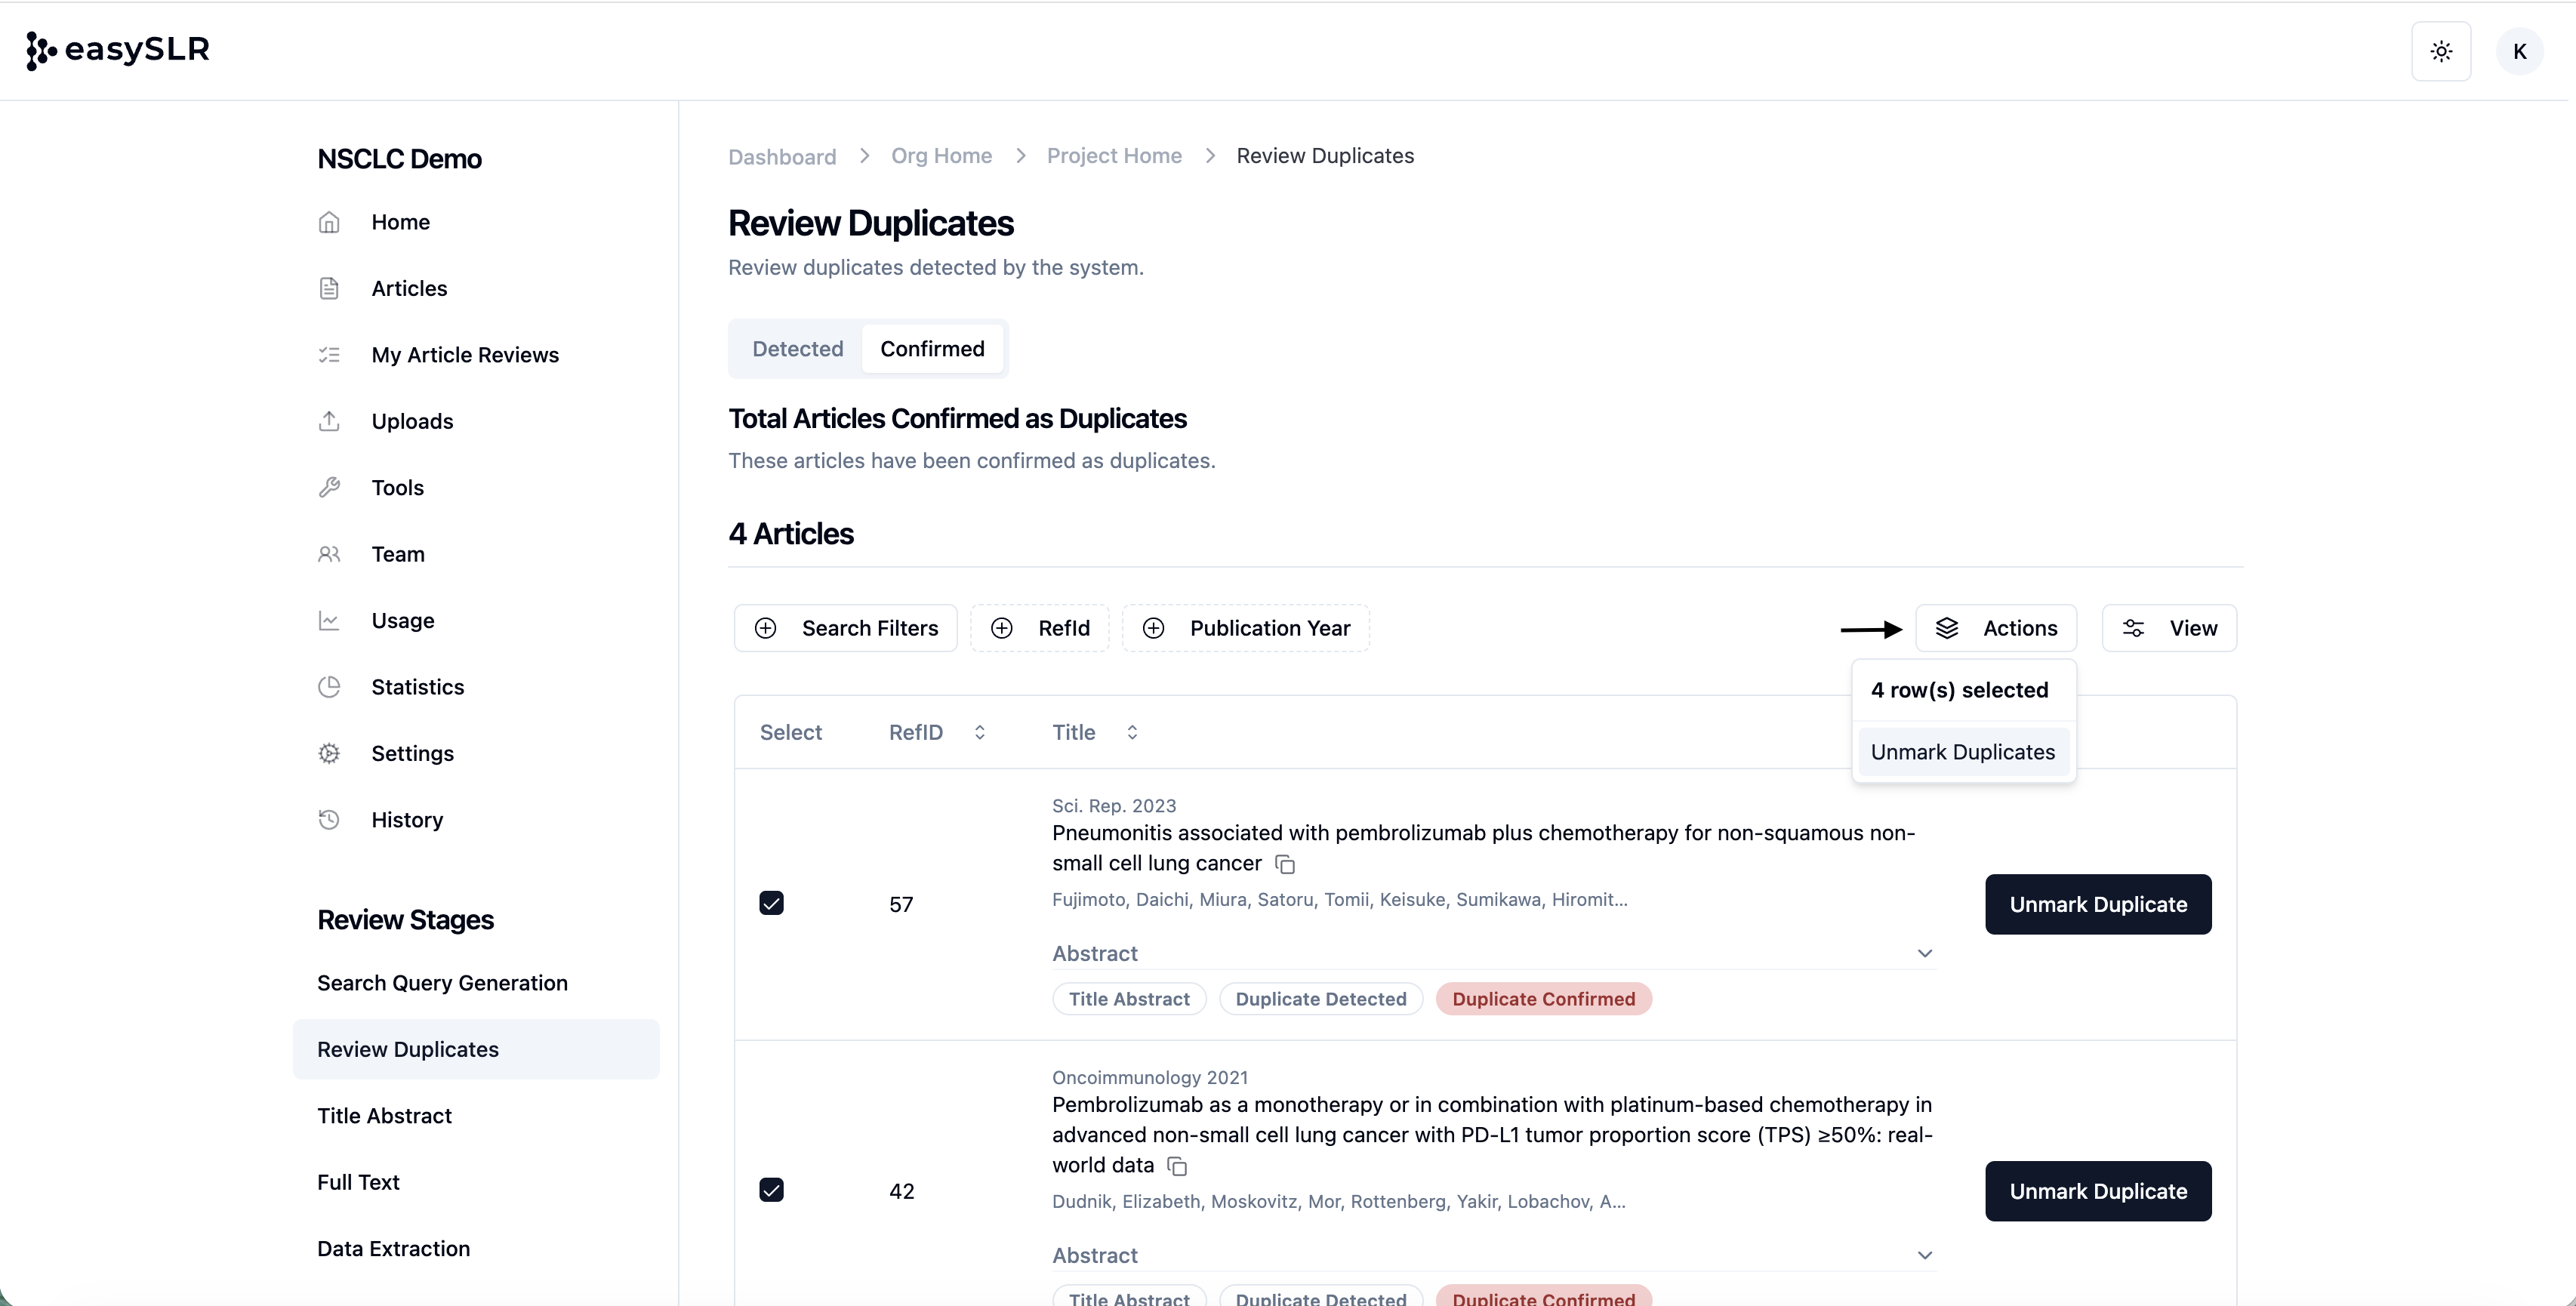Toggle the light/dark theme sun icon
The image size is (2576, 1306).
pyautogui.click(x=2441, y=51)
